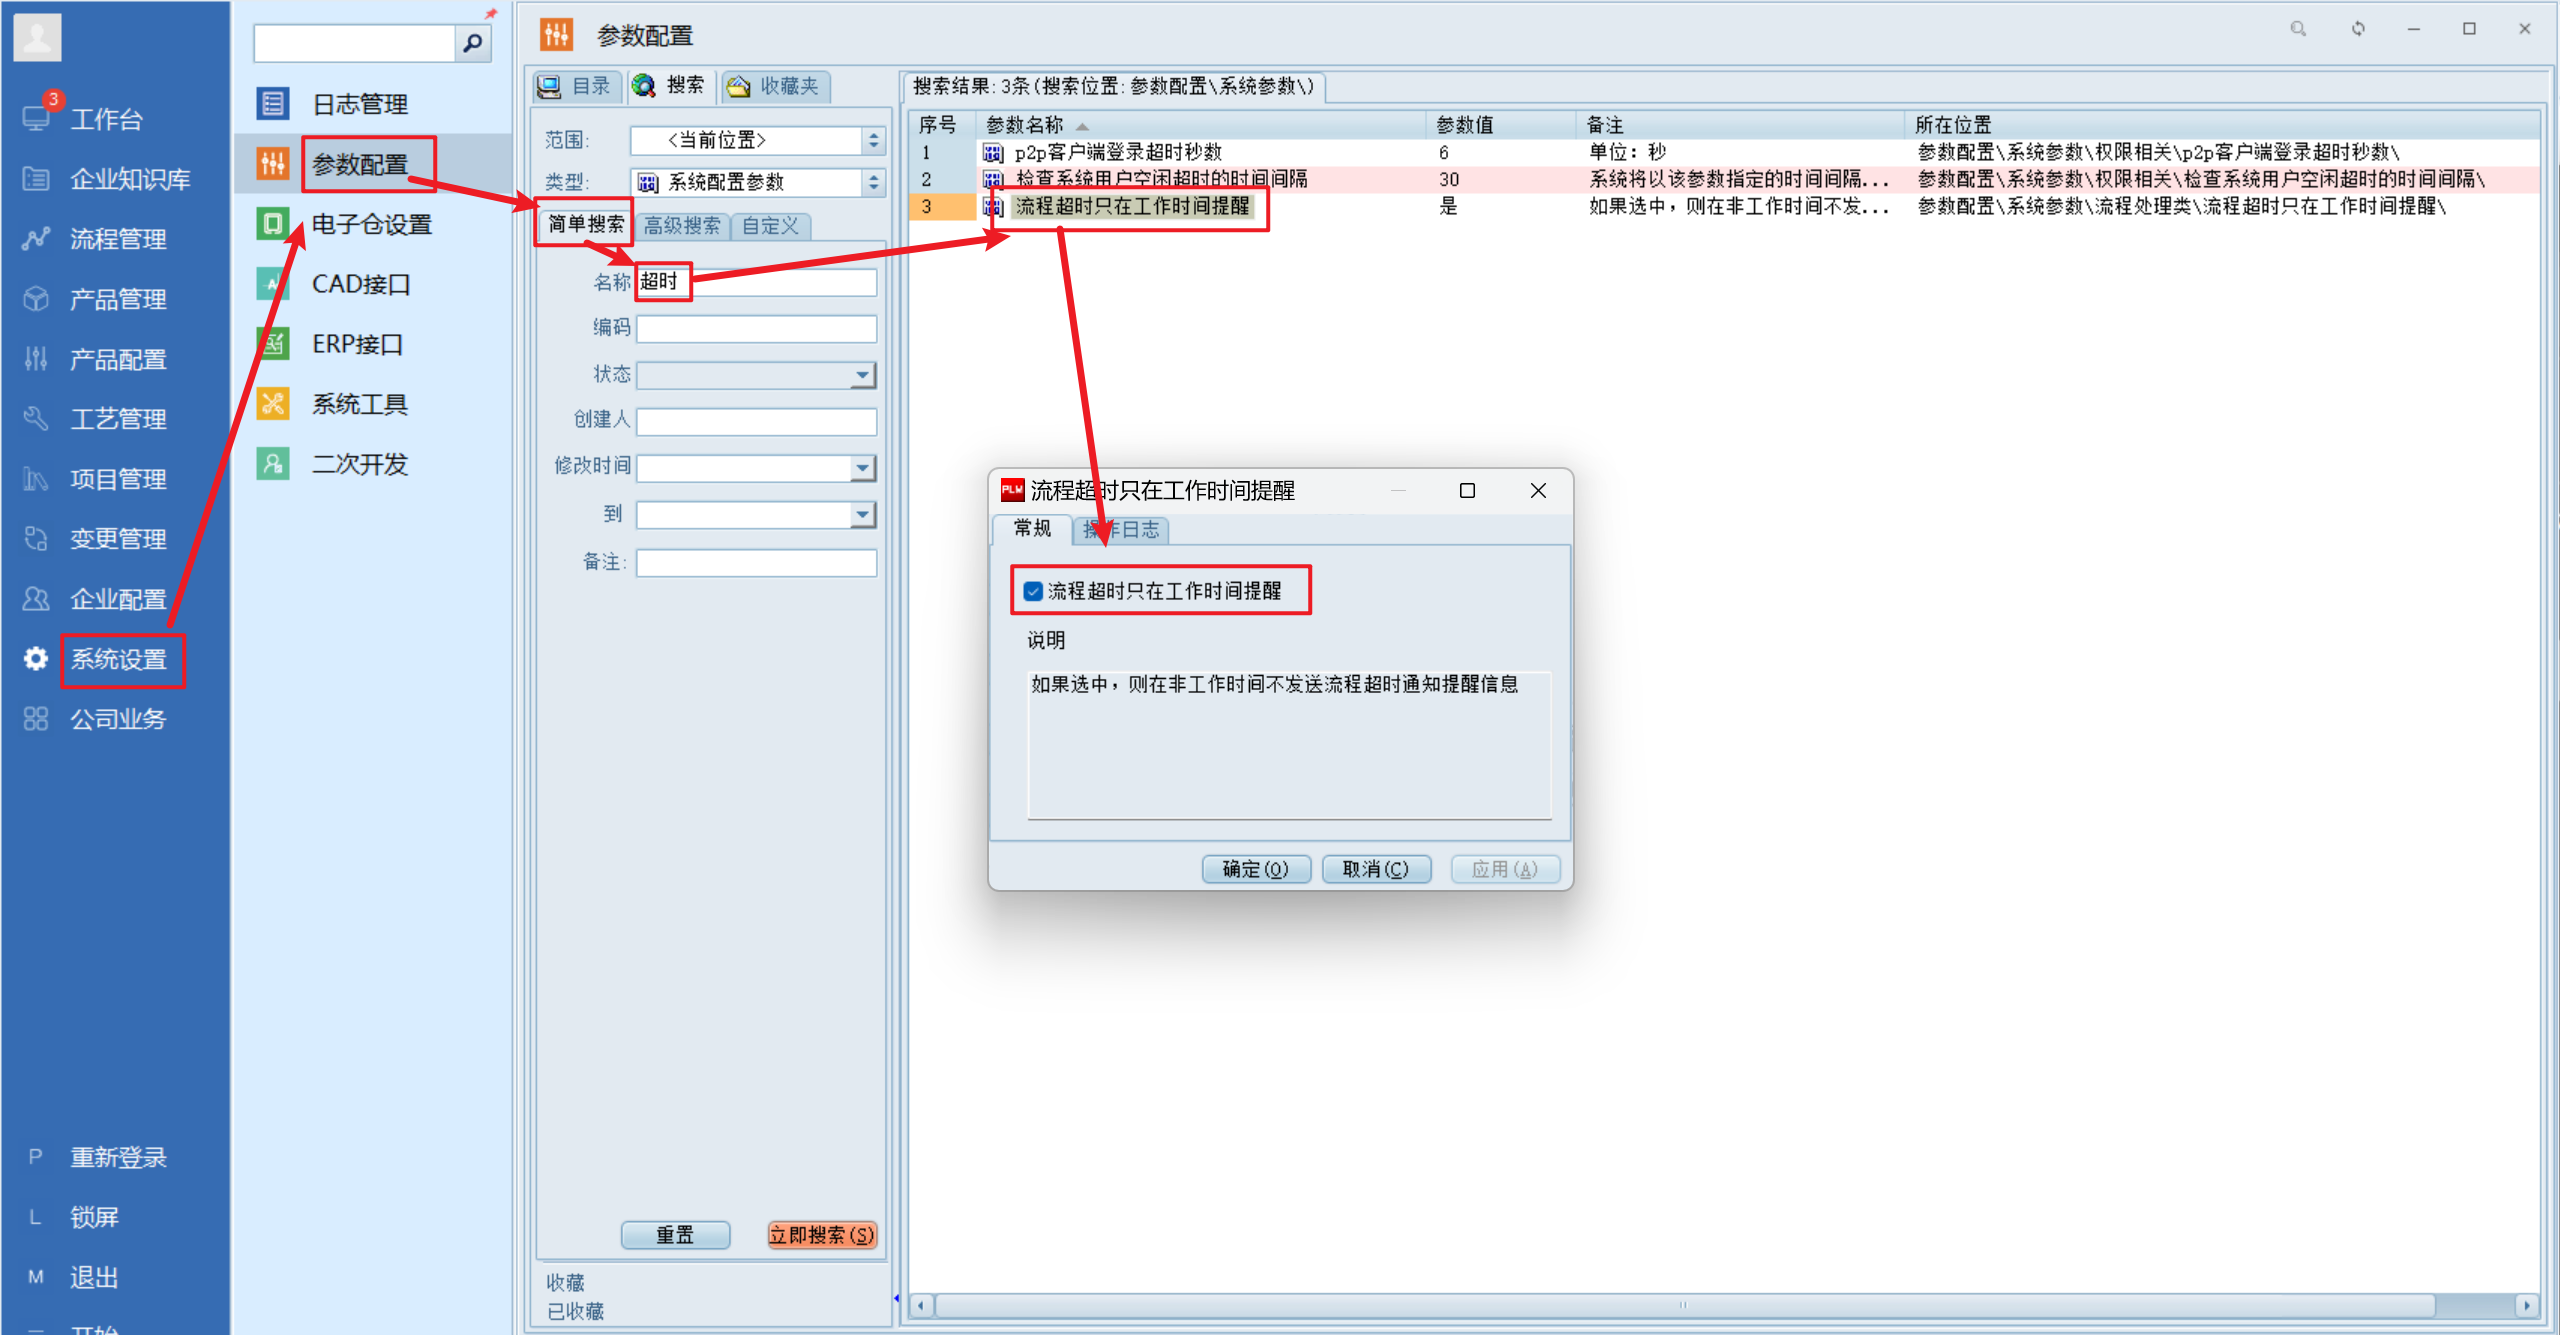Close the 流程超时只在工作时间提醒 dialog
This screenshot has height=1335, width=2560.
(x=1538, y=490)
